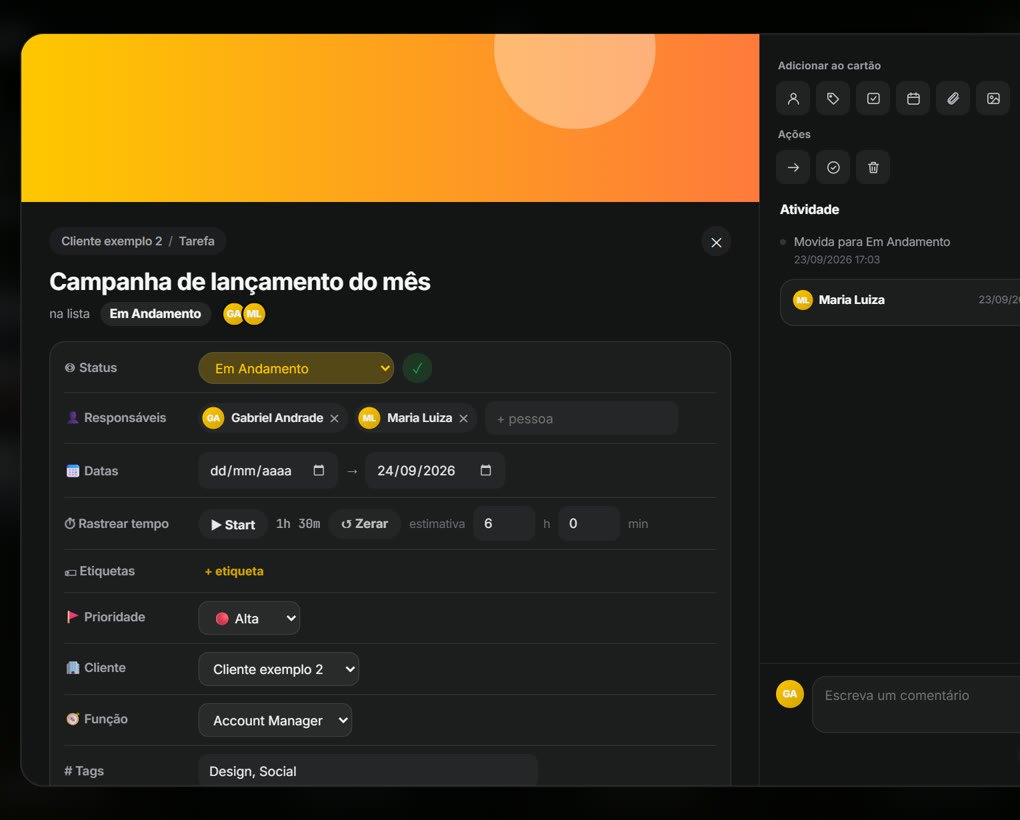Click the add cover image icon
Viewport: 1020px width, 820px height.
click(993, 99)
